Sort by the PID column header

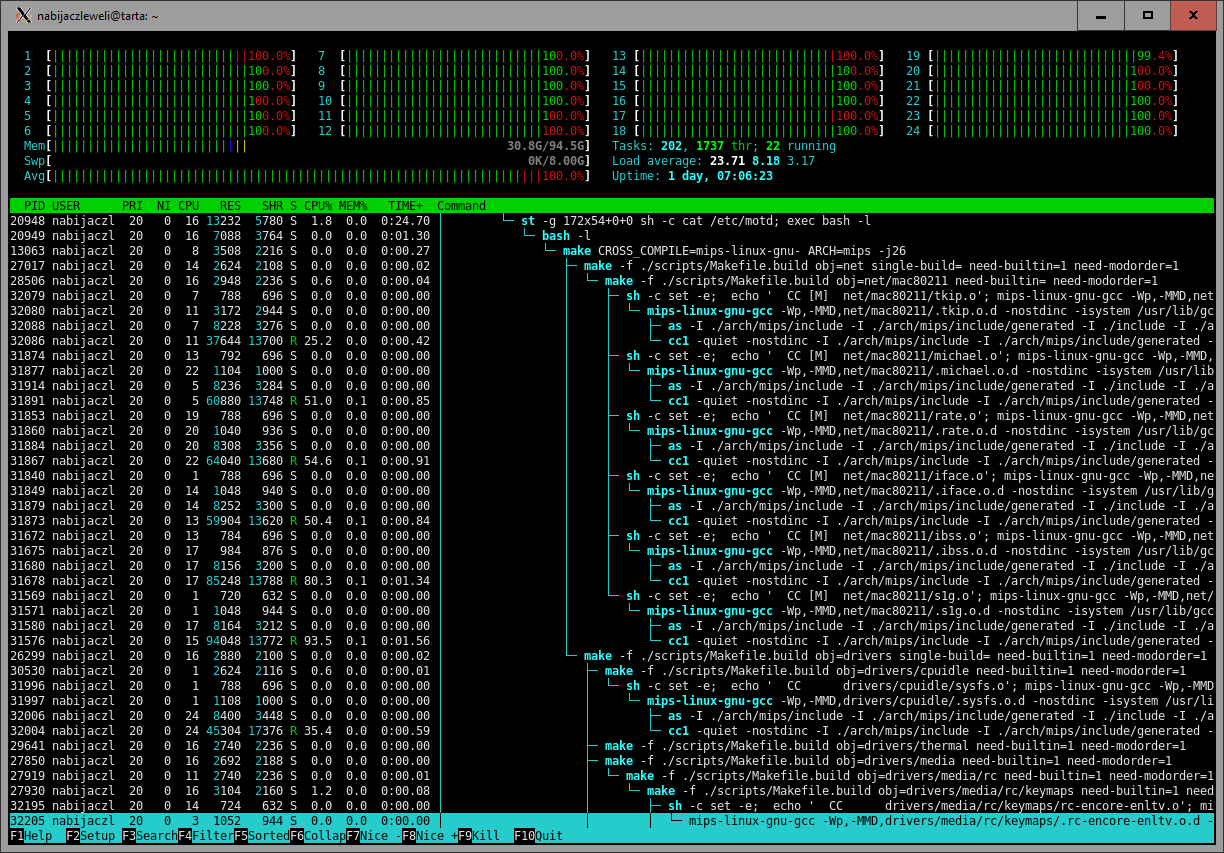(x=34, y=206)
